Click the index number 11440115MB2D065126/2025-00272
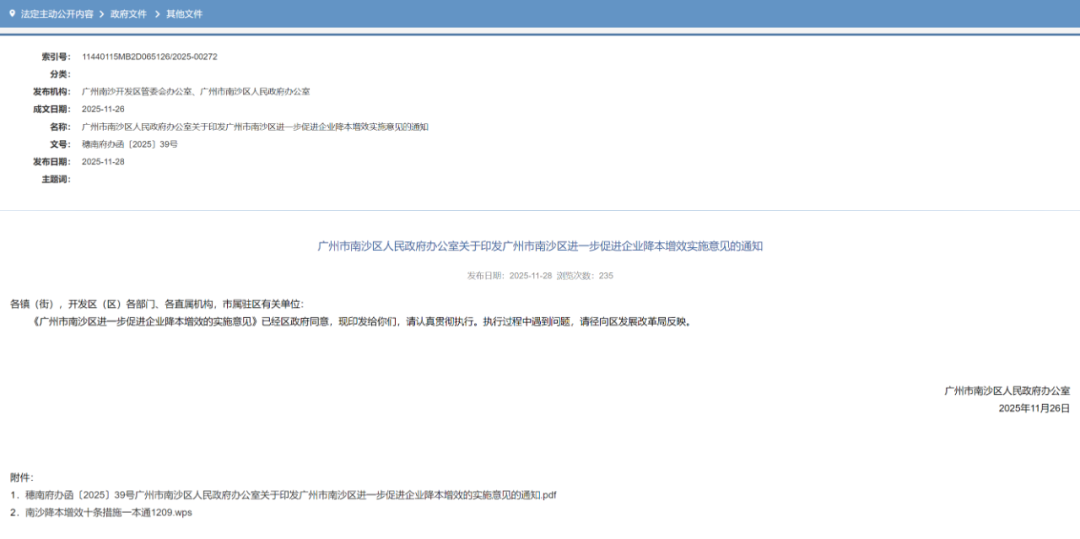The width and height of the screenshot is (1080, 539). tap(149, 57)
